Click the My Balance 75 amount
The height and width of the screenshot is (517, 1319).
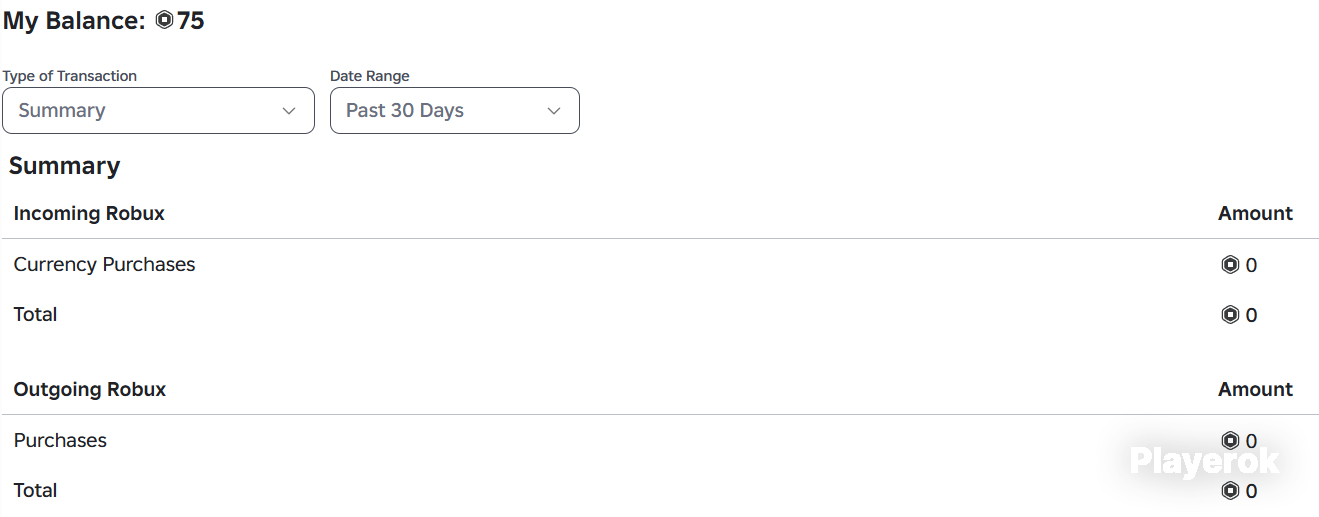[x=191, y=21]
